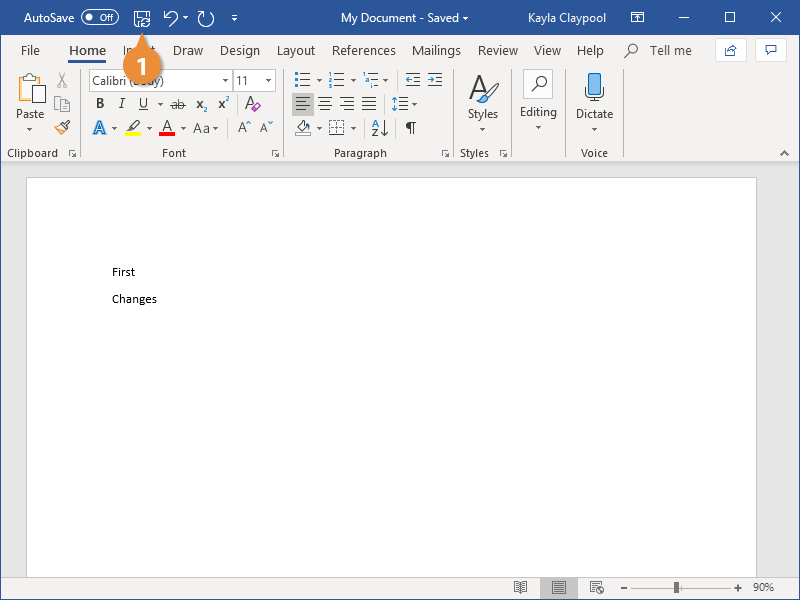Center align the paragraph

coord(324,103)
